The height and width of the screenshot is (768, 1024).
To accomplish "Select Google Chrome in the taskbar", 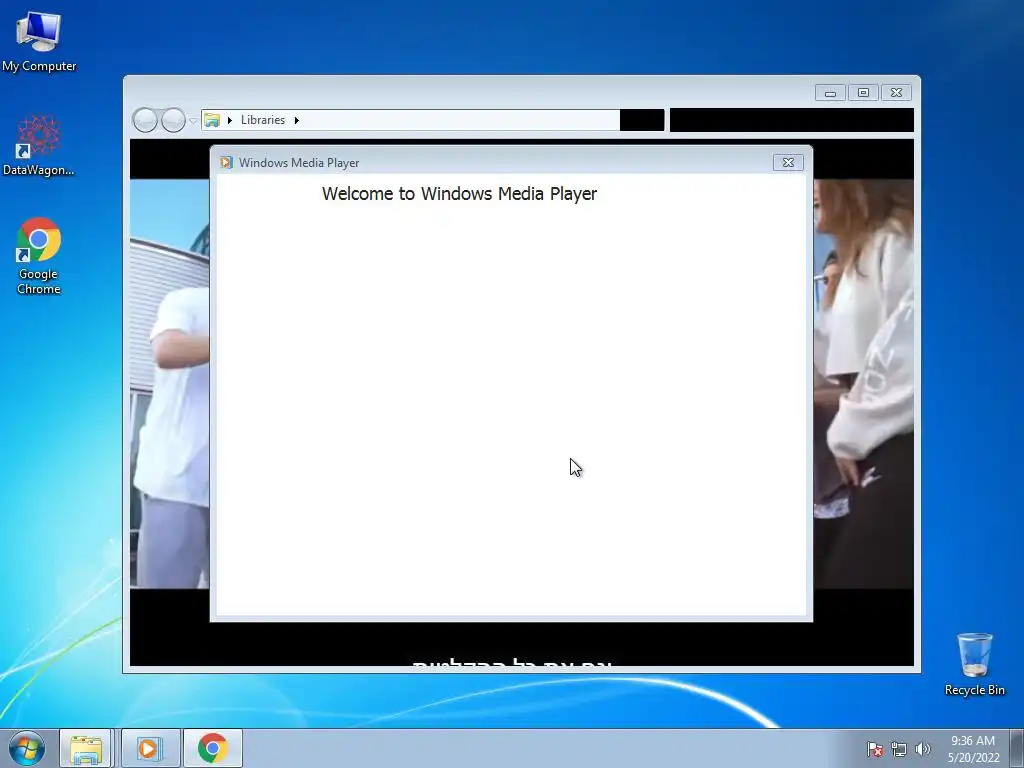I will (212, 748).
